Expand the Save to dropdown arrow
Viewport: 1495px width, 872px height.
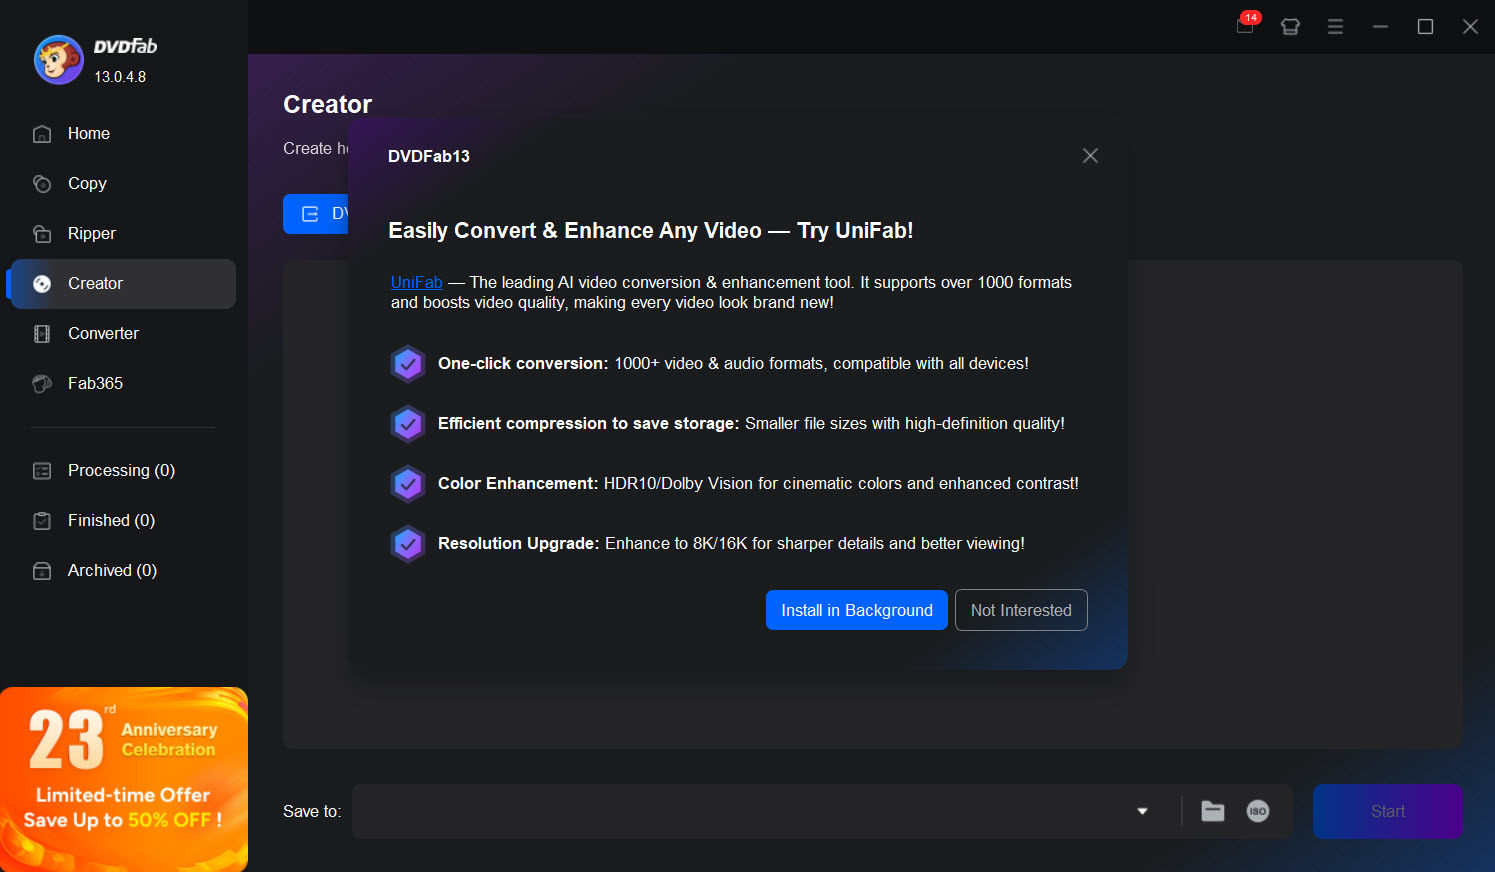tap(1142, 811)
